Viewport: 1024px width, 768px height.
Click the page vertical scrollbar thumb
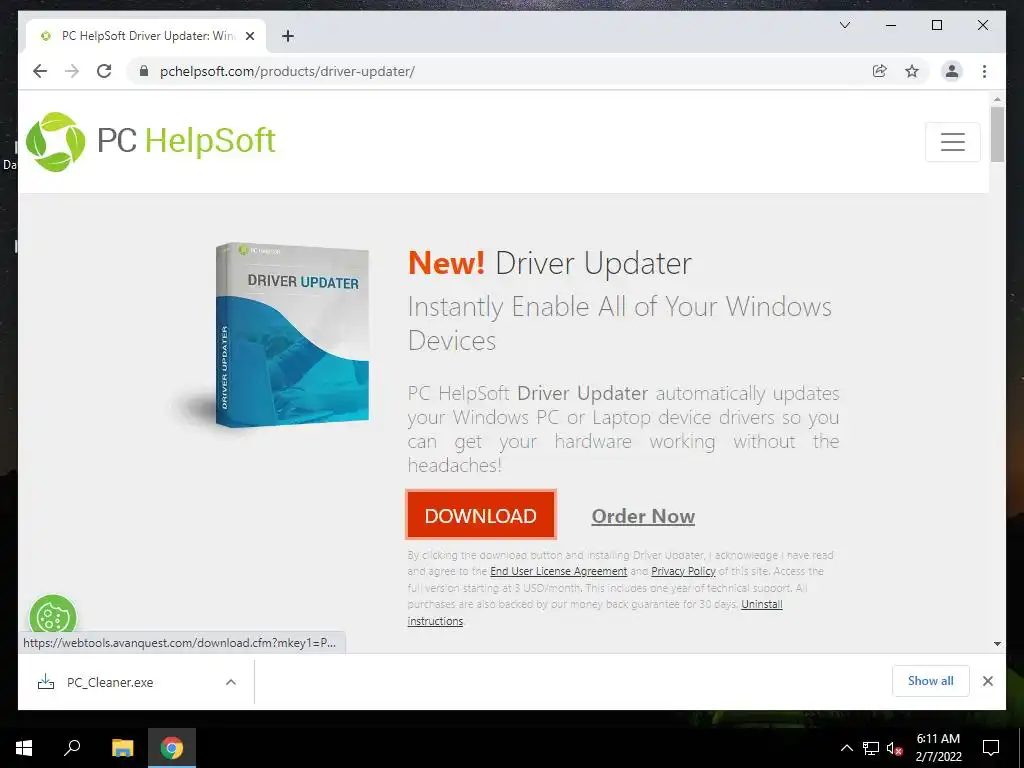(997, 134)
